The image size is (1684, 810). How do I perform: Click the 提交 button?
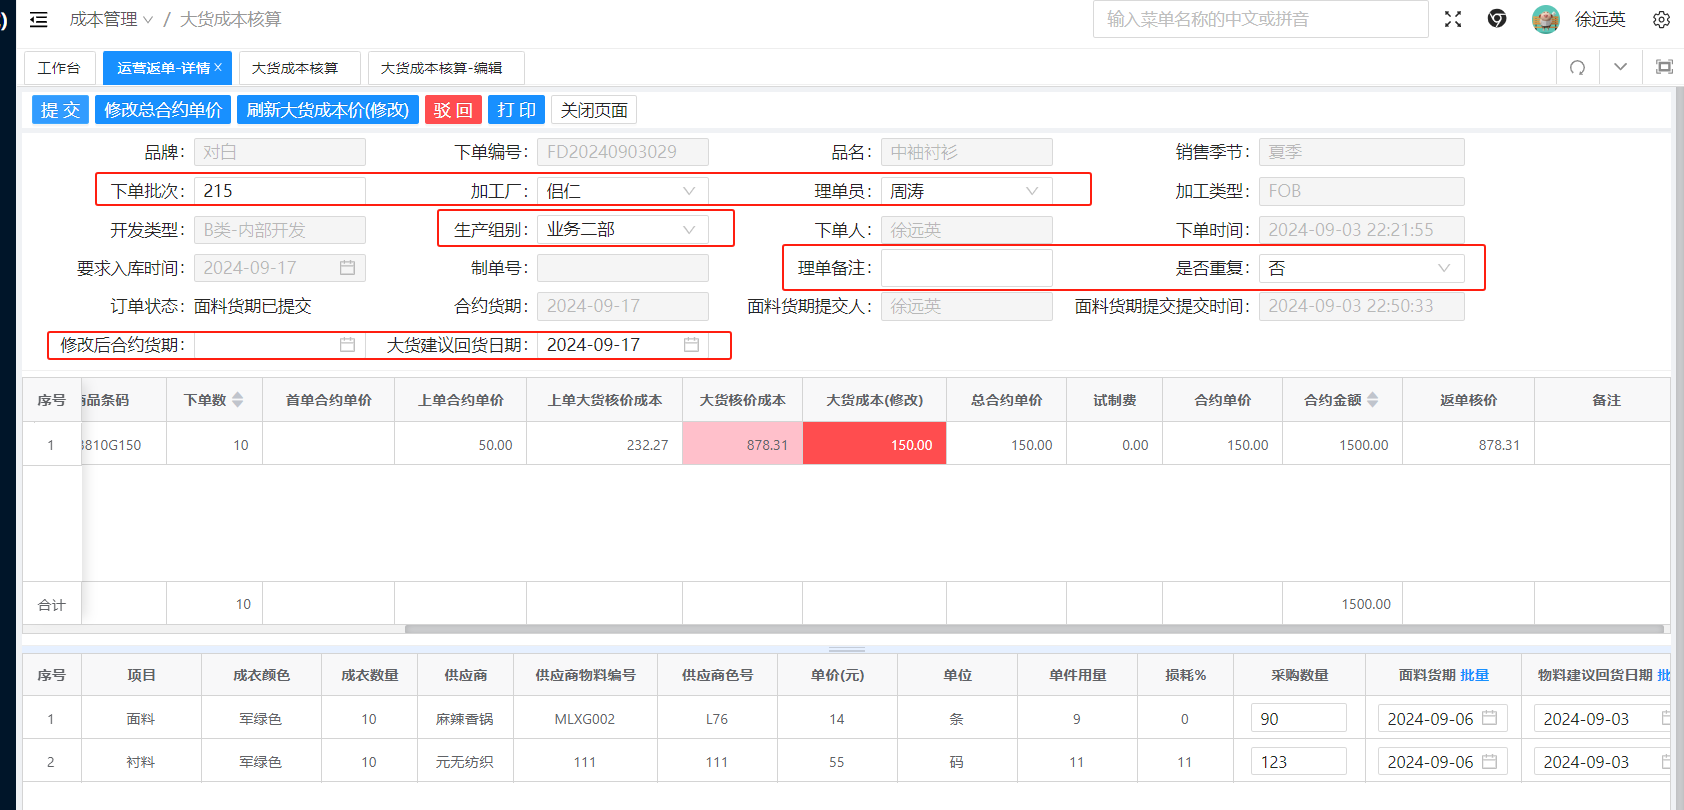tap(60, 110)
